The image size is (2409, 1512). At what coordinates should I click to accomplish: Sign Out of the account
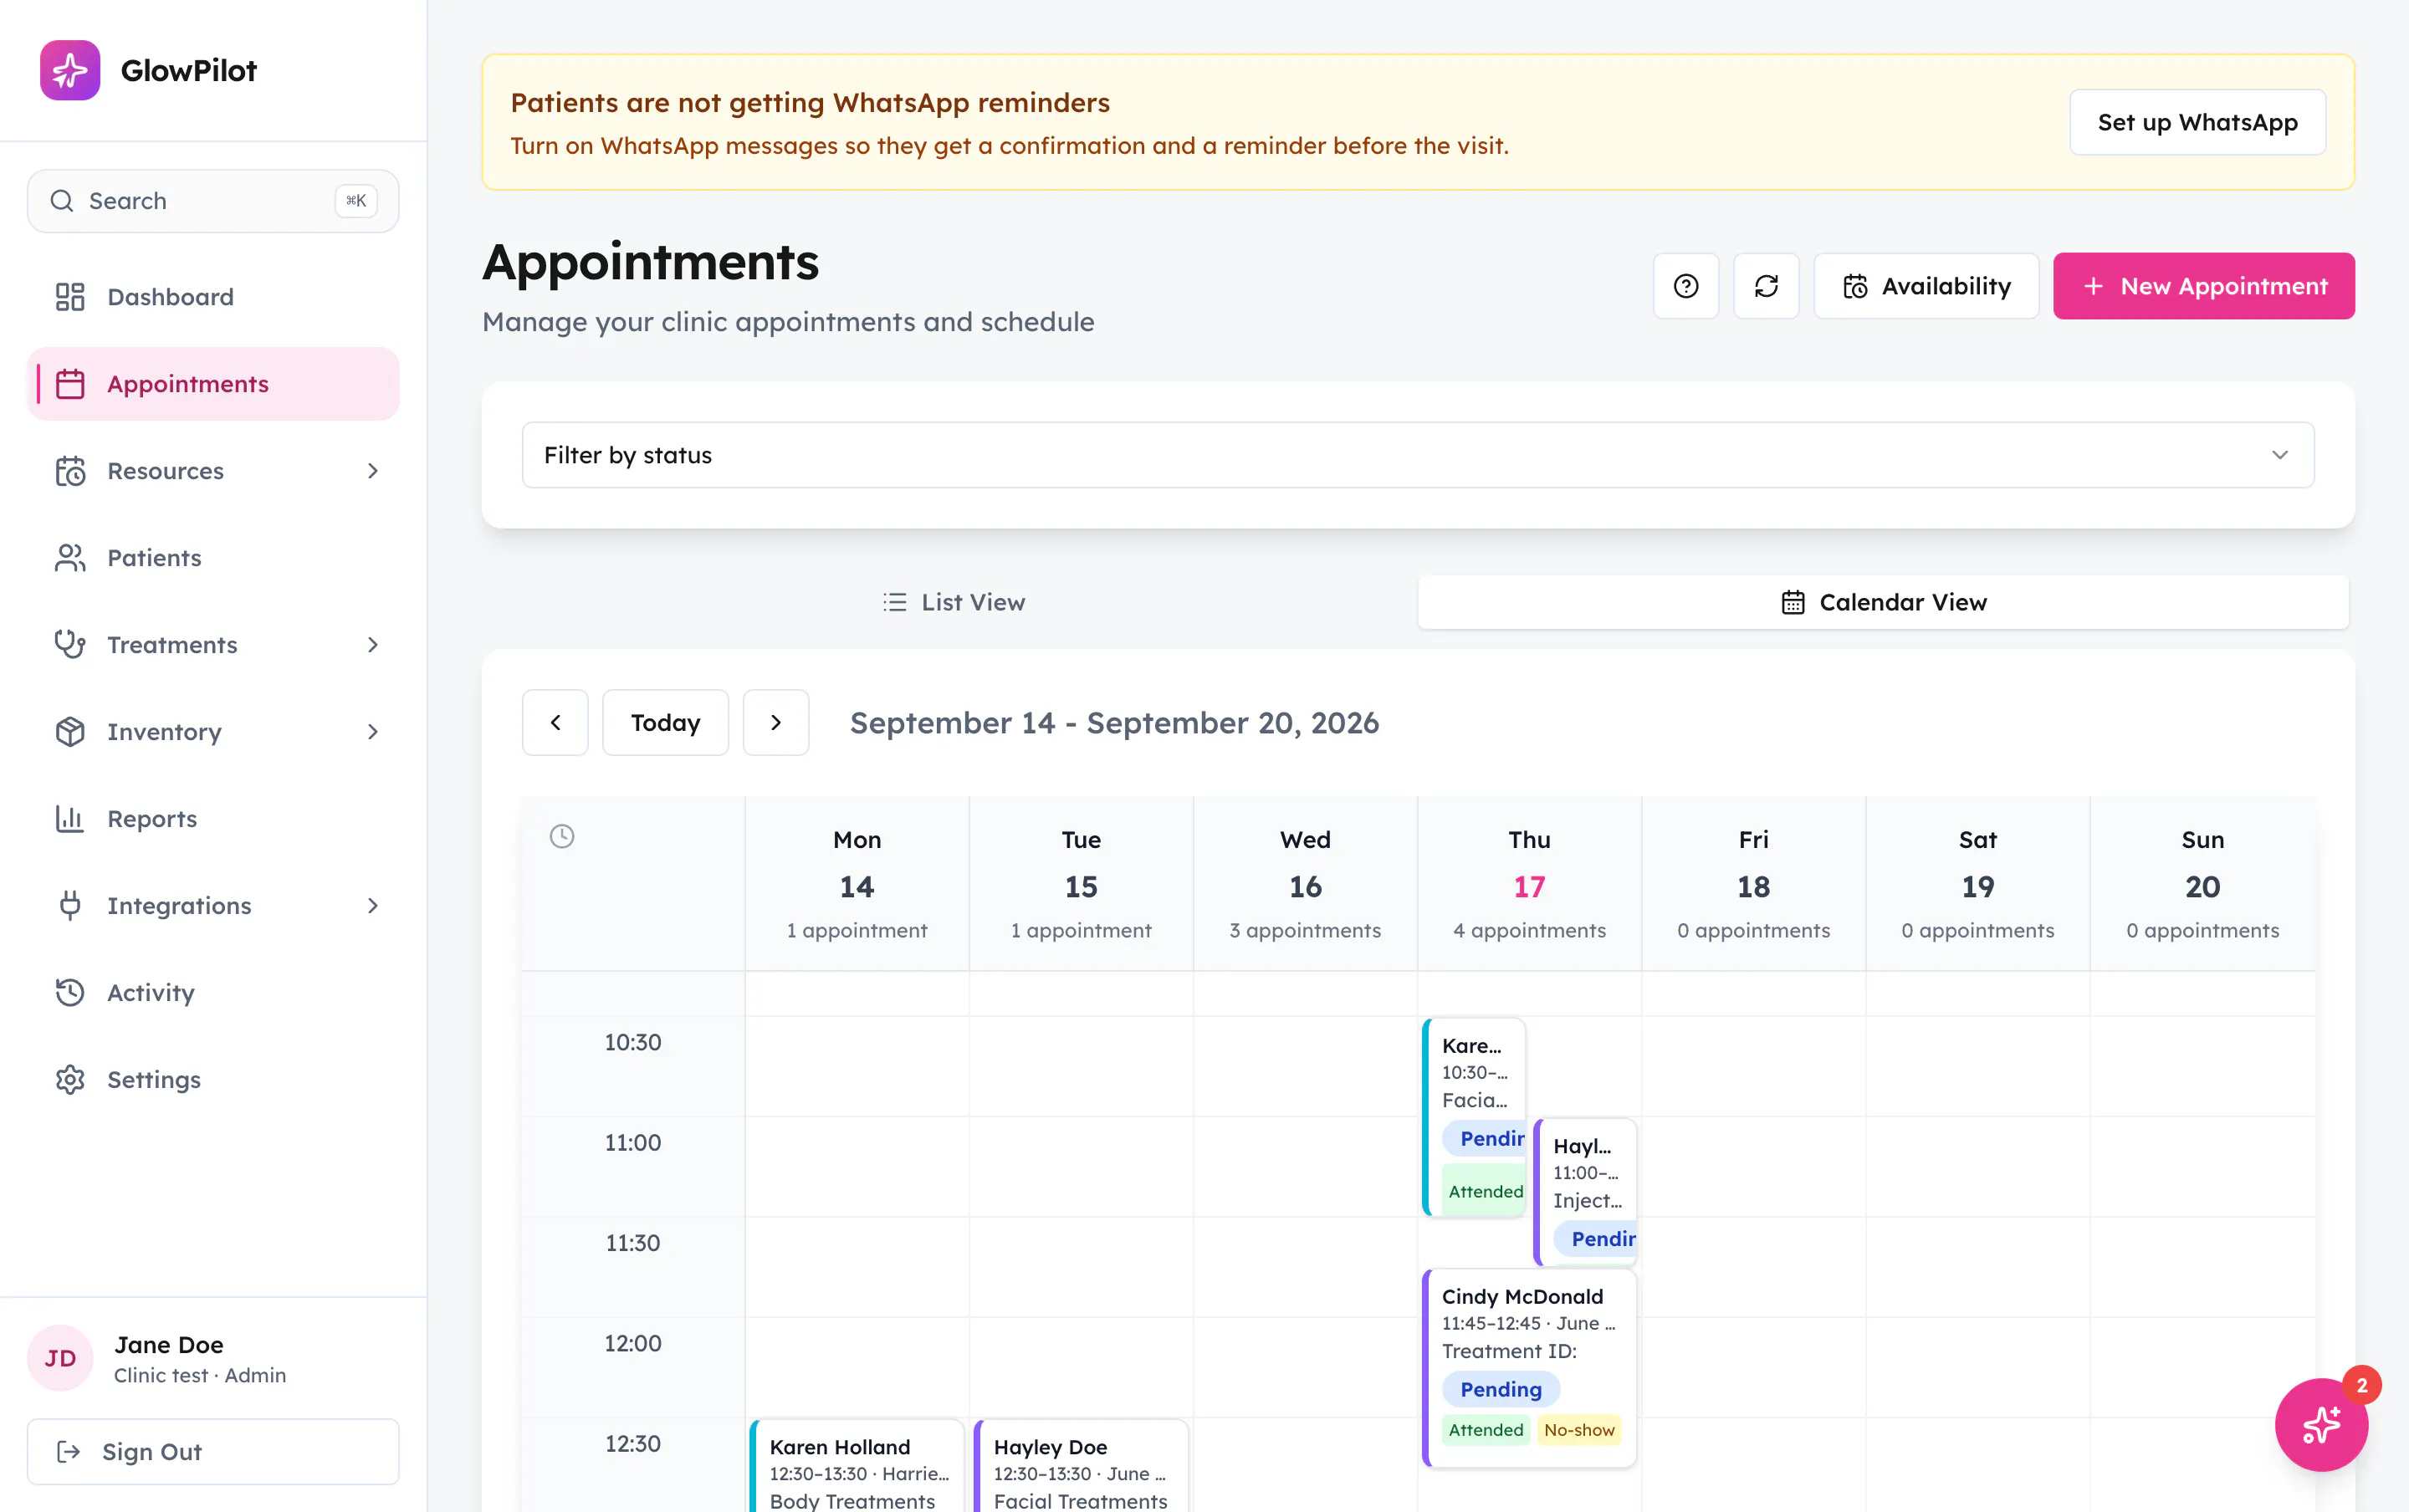[x=213, y=1451]
